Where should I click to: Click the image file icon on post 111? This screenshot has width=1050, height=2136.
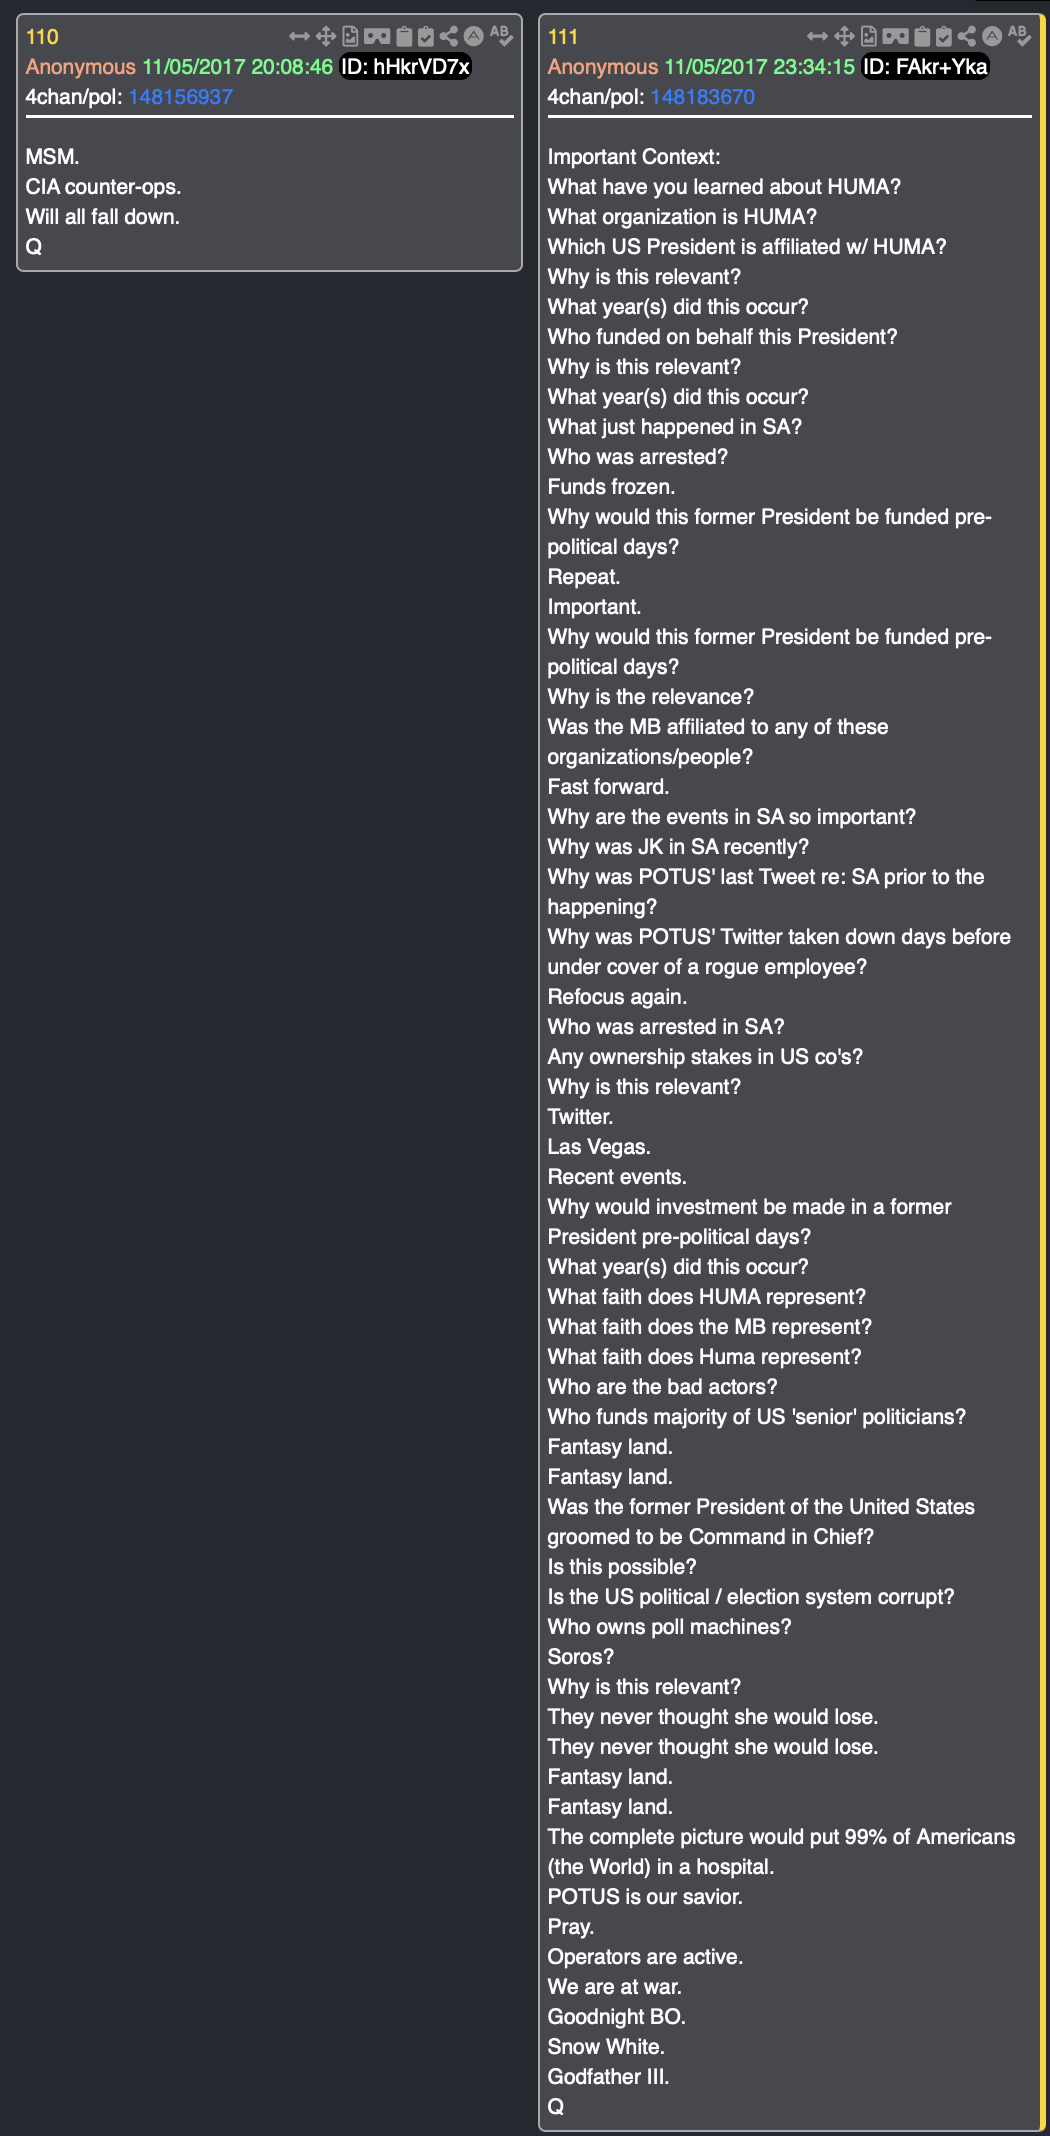pos(869,37)
